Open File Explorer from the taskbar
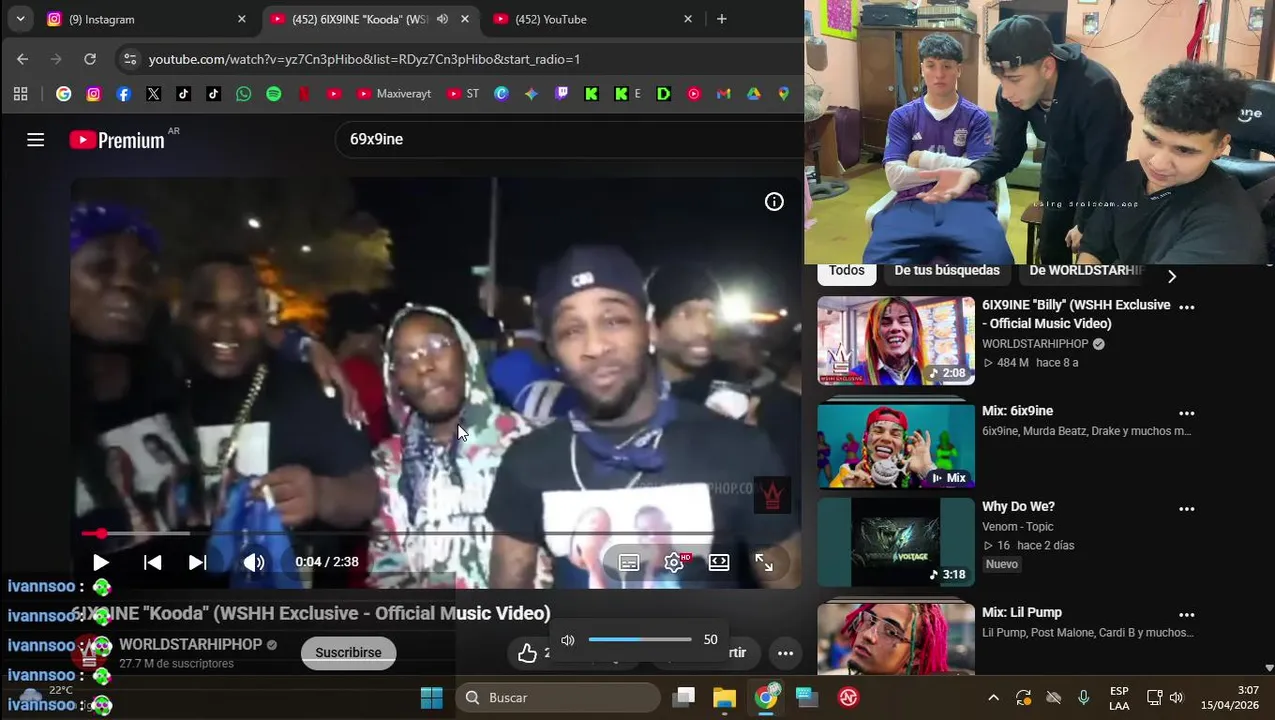 (724, 698)
